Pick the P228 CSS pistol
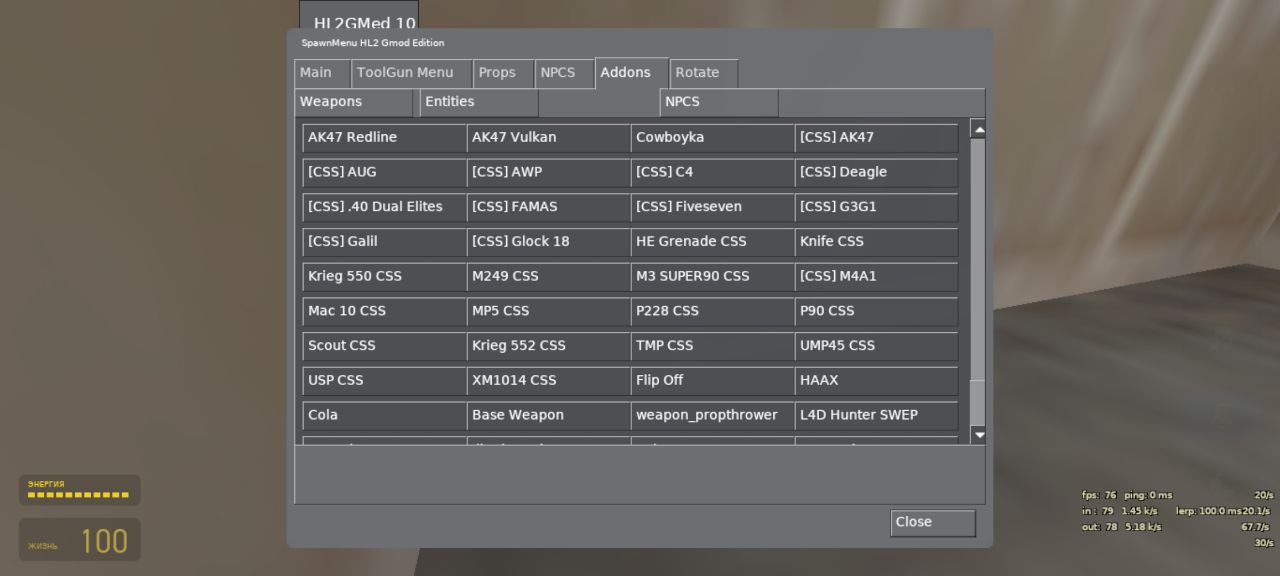 tap(712, 311)
